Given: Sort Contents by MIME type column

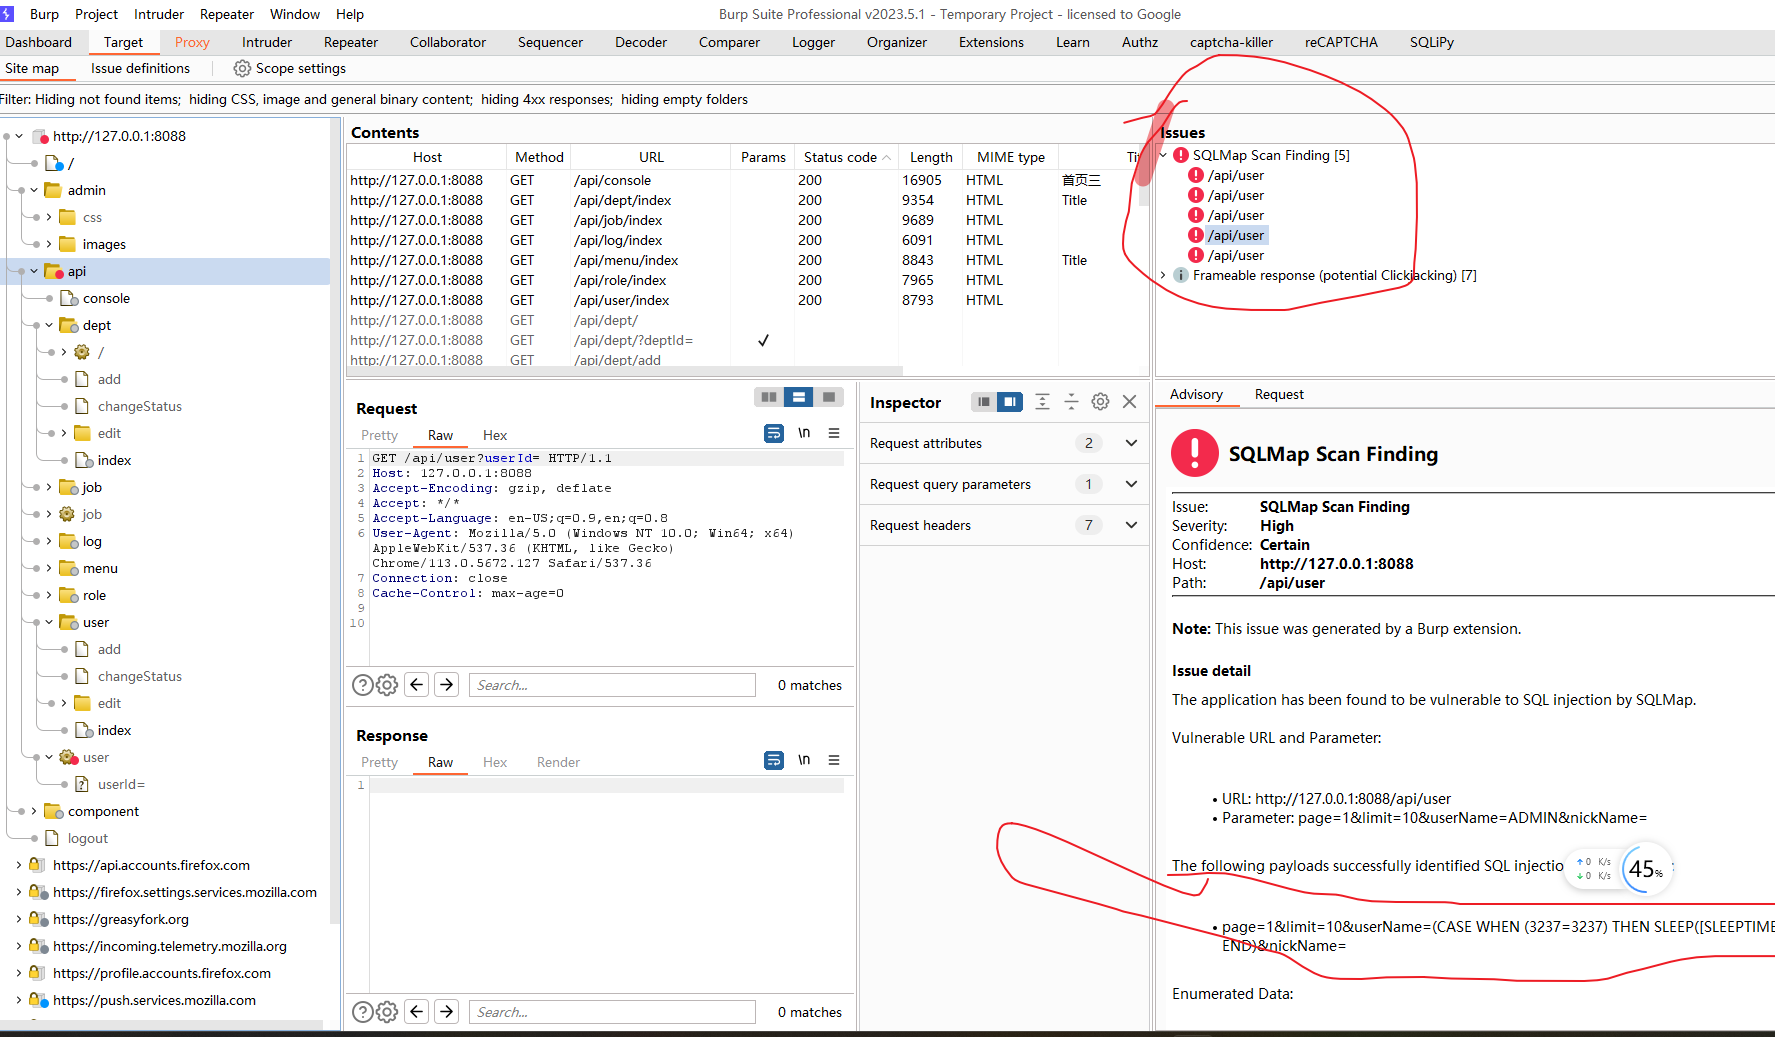Looking at the screenshot, I should pyautogui.click(x=1011, y=157).
